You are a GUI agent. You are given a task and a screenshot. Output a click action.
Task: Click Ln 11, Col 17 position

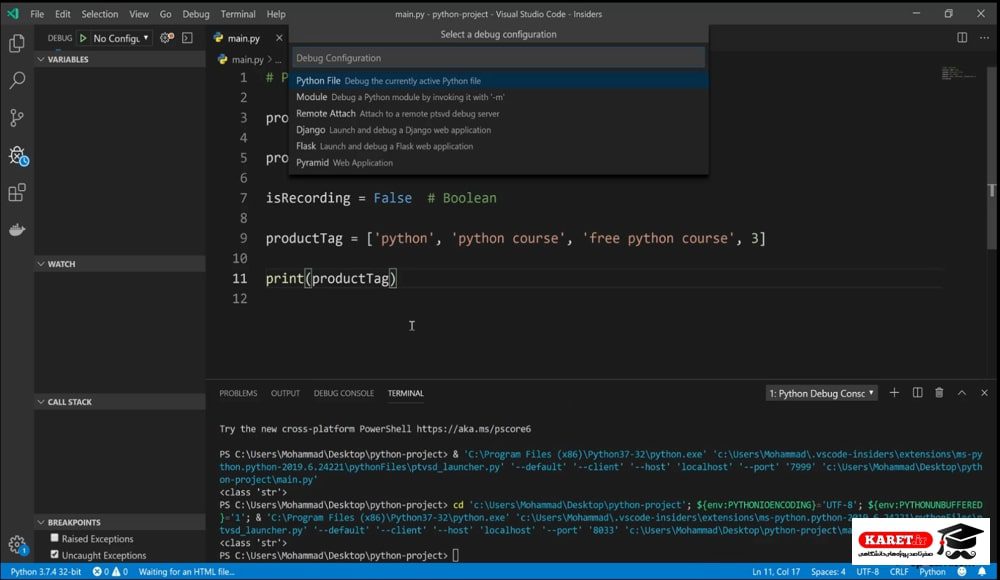(776, 572)
